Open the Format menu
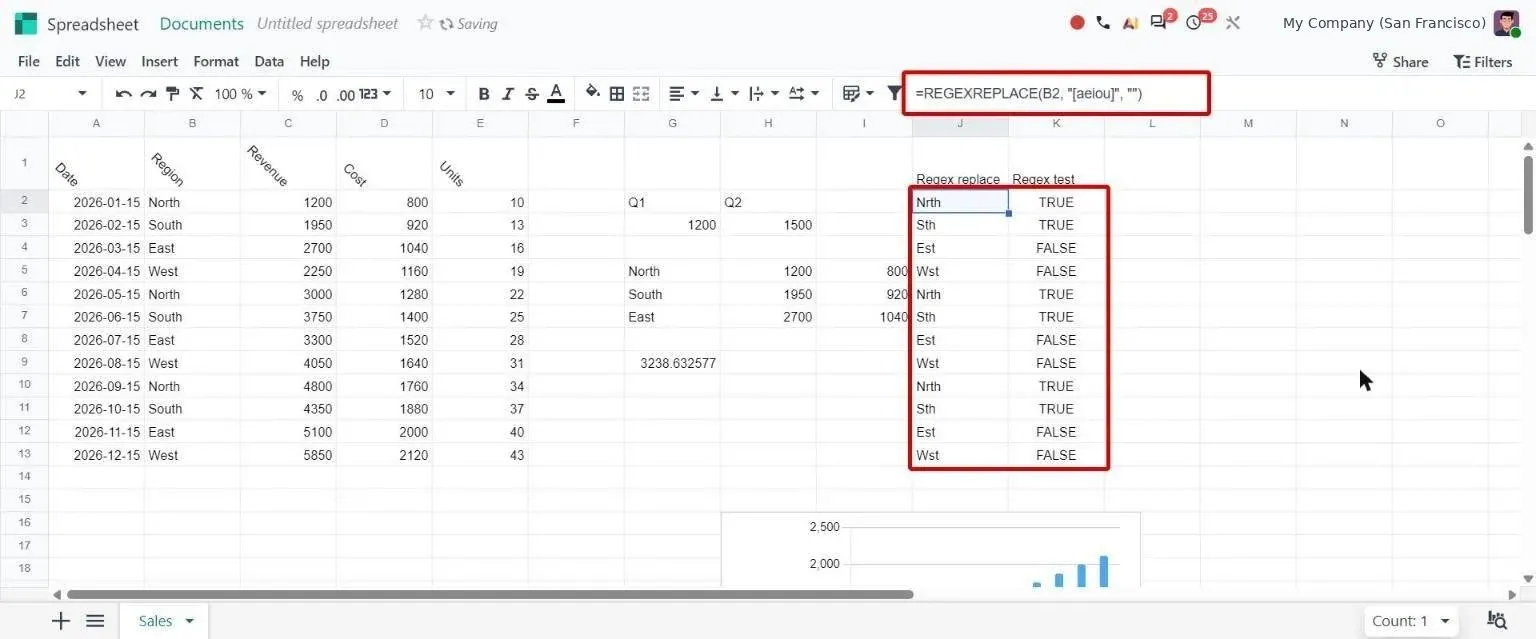Image resolution: width=1536 pixels, height=639 pixels. coord(216,61)
